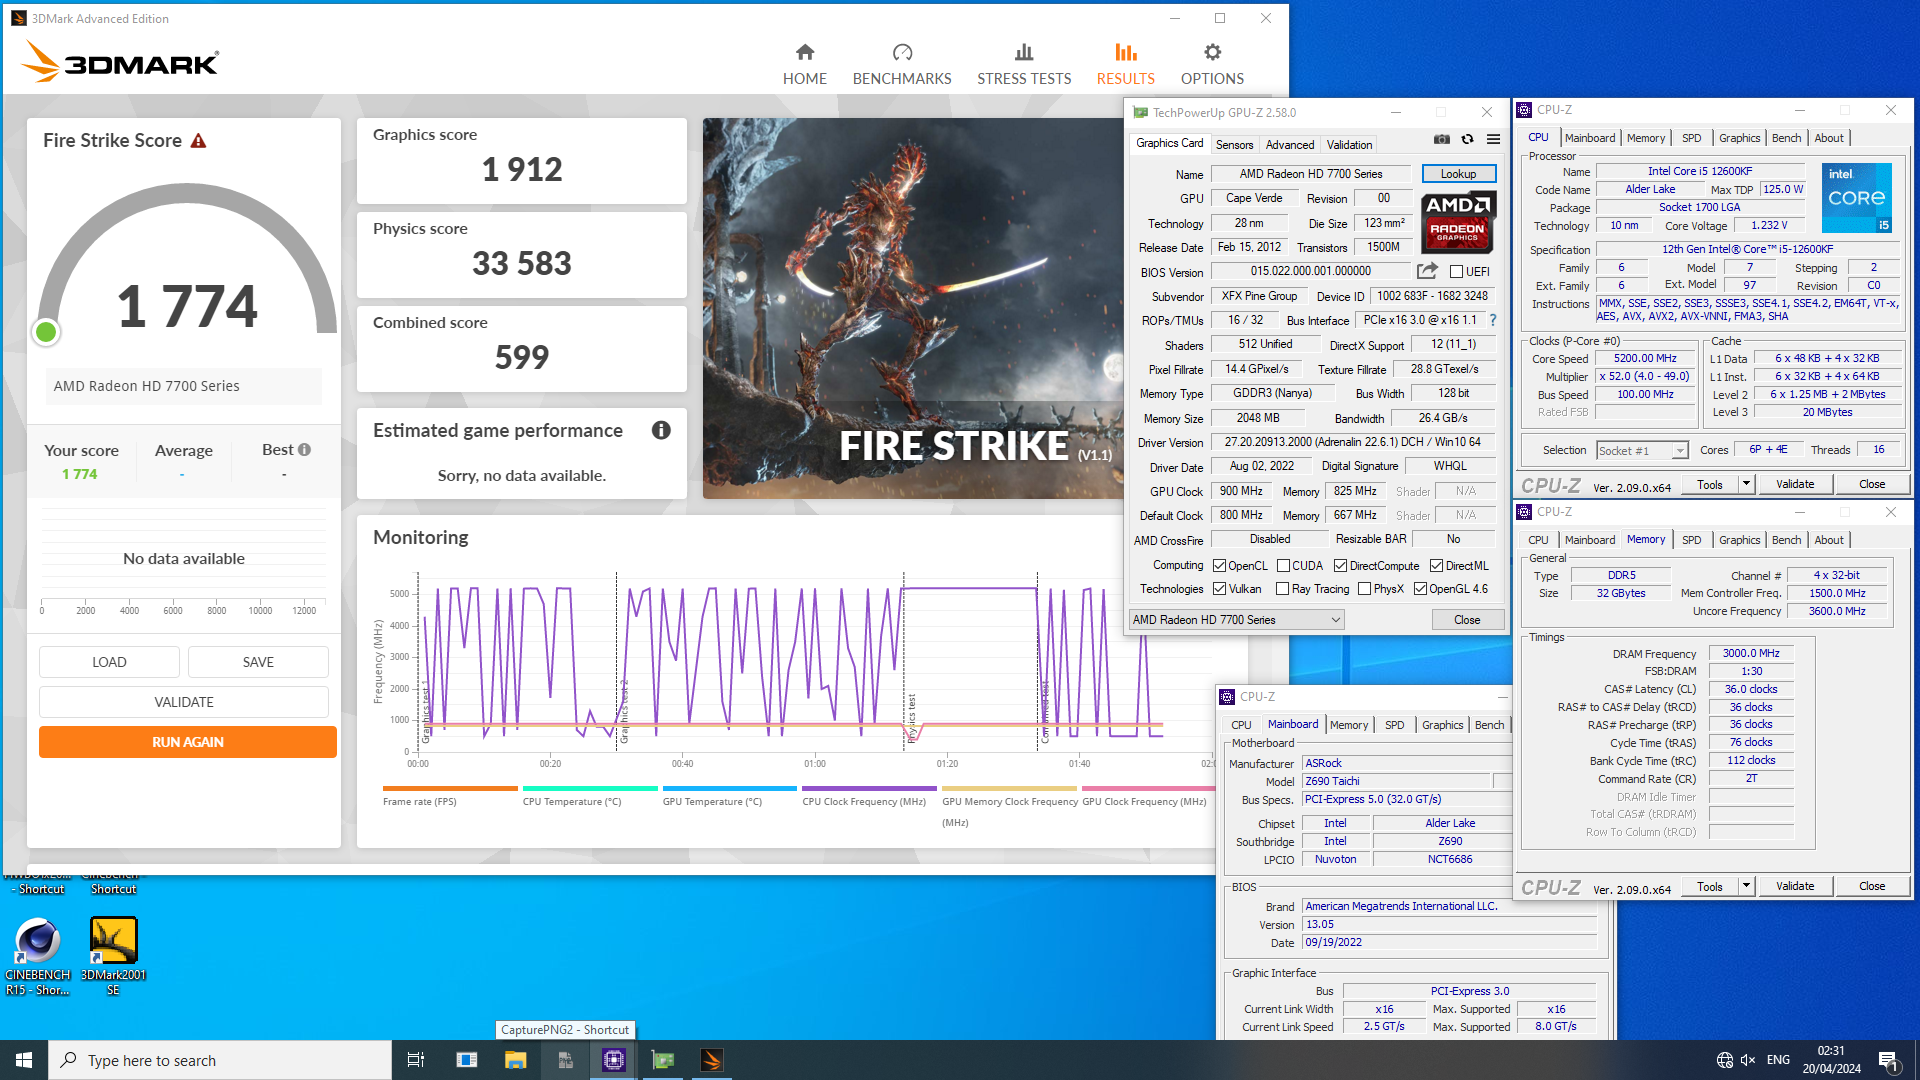This screenshot has height=1080, width=1920.
Task: Click RUN AGAIN in 3DMark
Action: [x=188, y=742]
